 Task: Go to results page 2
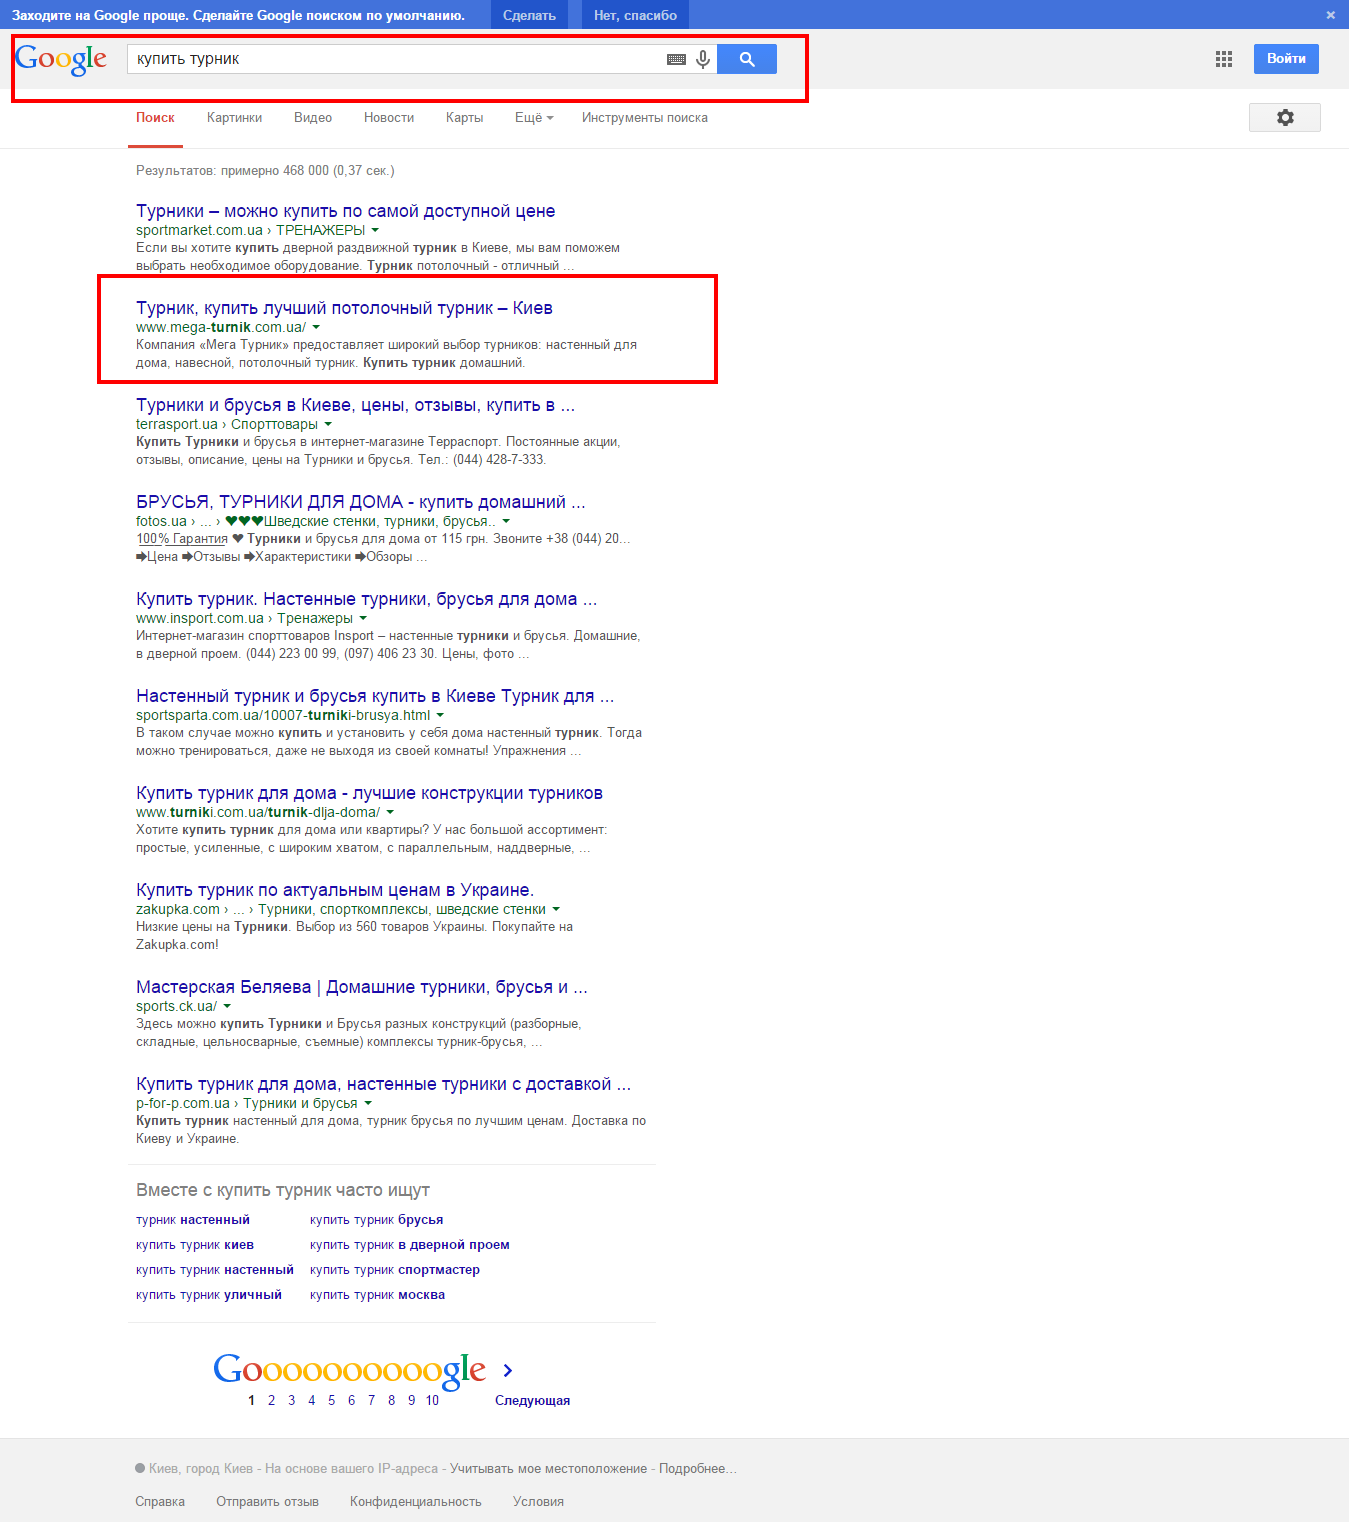(271, 1400)
